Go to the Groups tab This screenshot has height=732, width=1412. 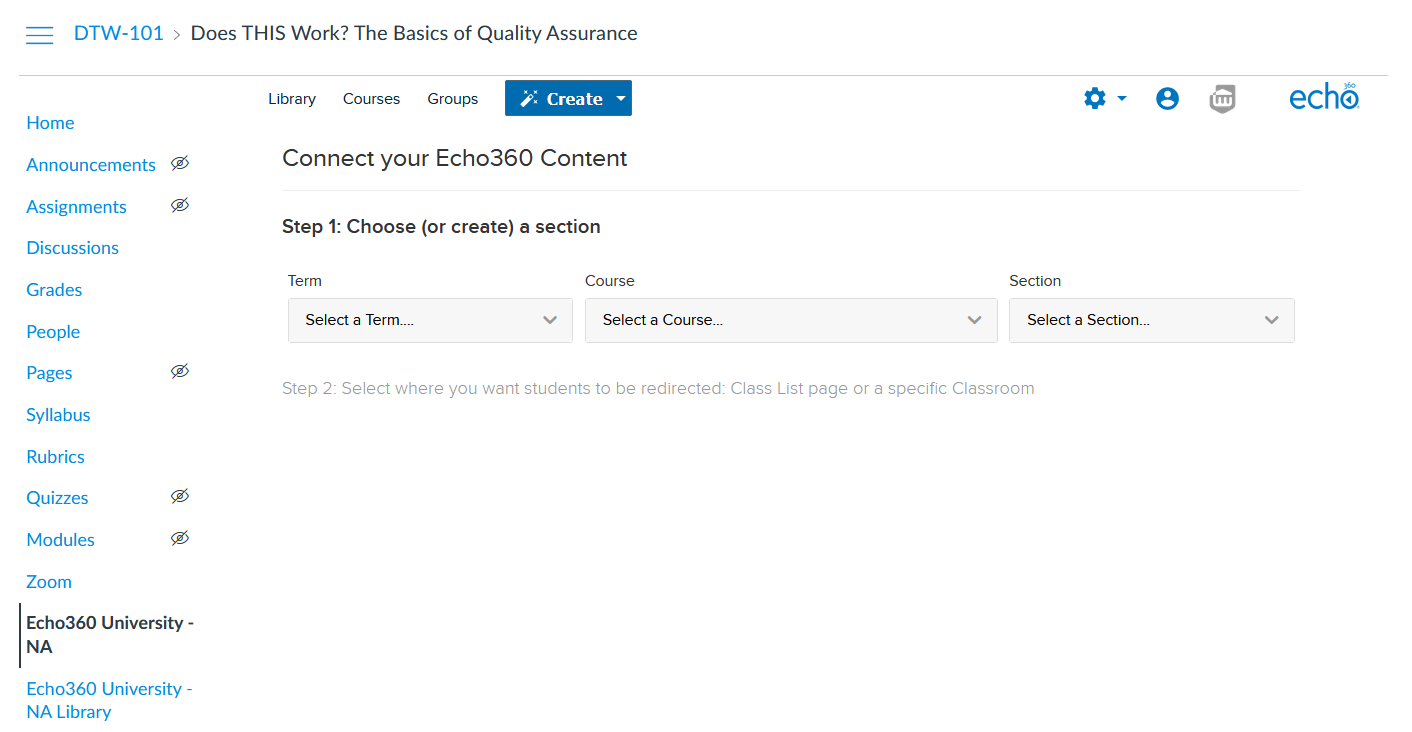pyautogui.click(x=453, y=99)
